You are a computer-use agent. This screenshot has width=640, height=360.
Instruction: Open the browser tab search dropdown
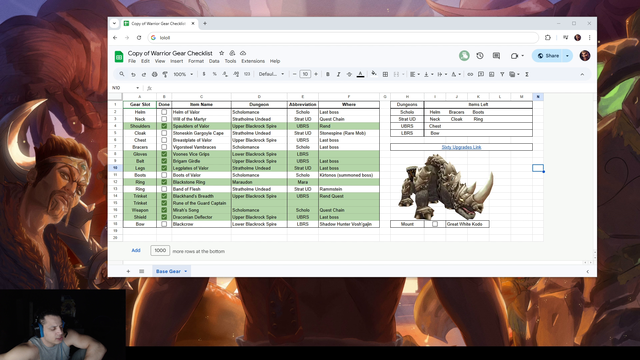[114, 23]
